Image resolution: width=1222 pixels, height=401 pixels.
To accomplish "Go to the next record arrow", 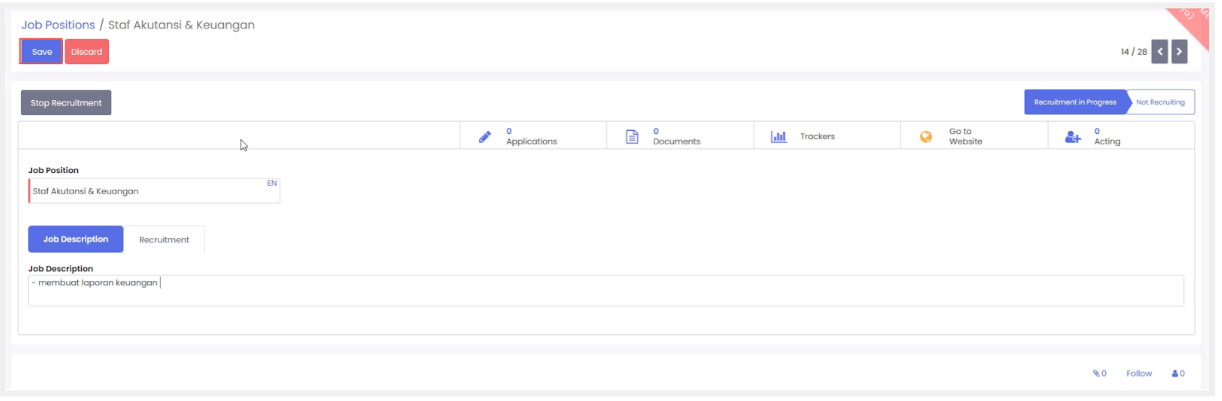I will 1179,51.
